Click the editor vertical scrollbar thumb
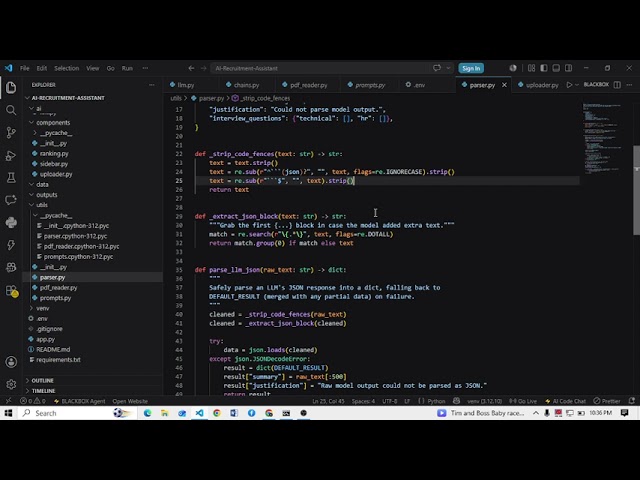This screenshot has height=480, width=640. point(636,190)
